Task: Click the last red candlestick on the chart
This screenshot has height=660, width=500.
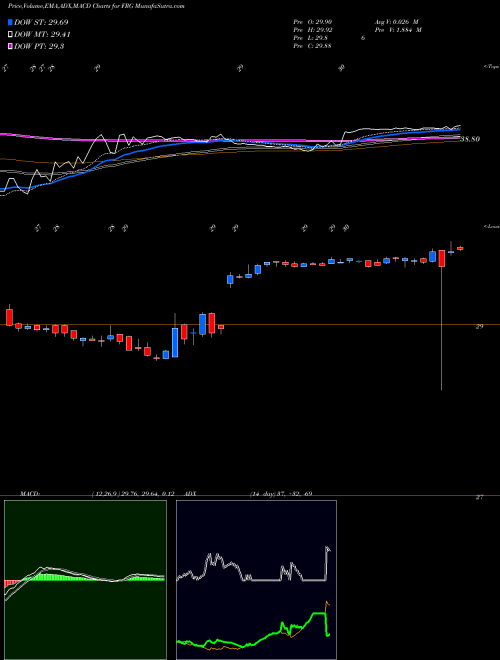Action: click(460, 248)
